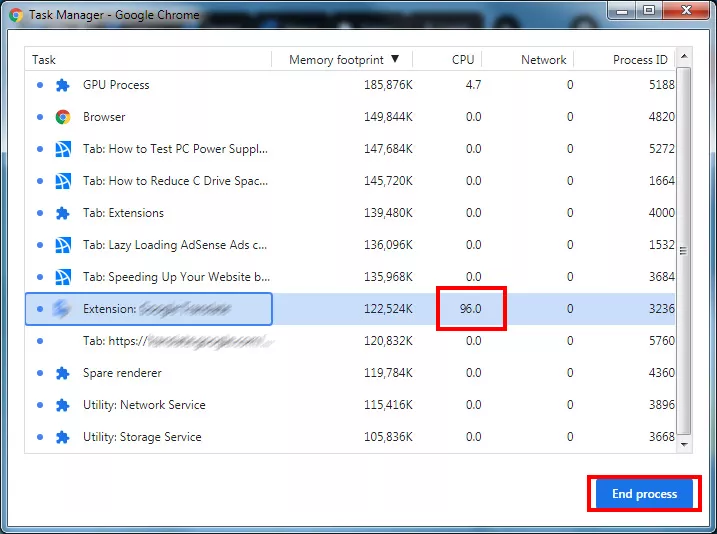Select Tab: How to Reduce C Drive Spac...
This screenshot has height=534, width=717.
(350, 181)
